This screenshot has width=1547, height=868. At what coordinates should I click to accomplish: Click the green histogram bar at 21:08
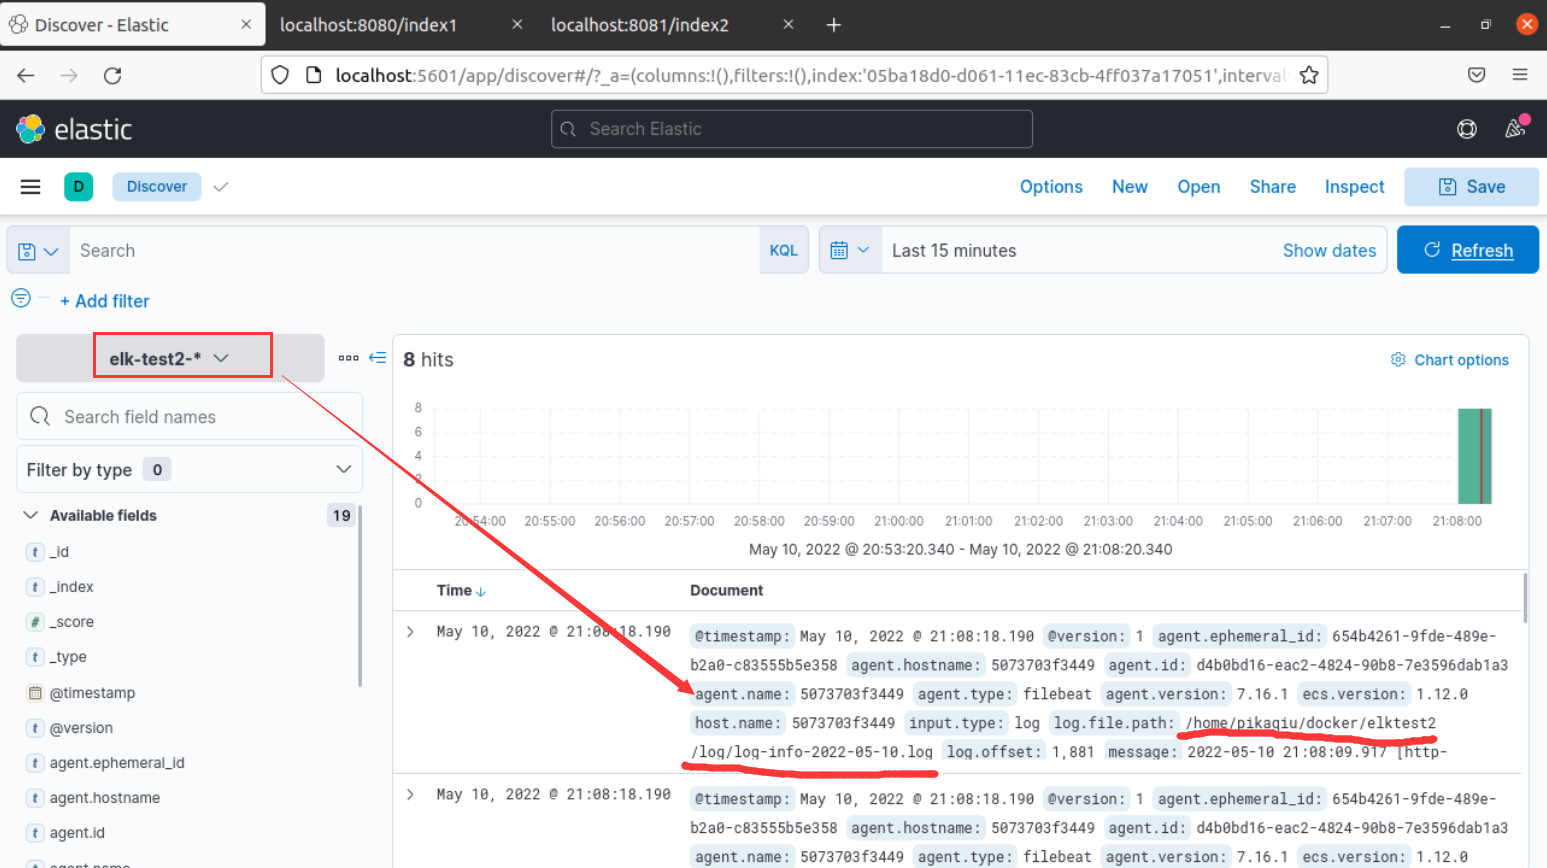[1474, 456]
